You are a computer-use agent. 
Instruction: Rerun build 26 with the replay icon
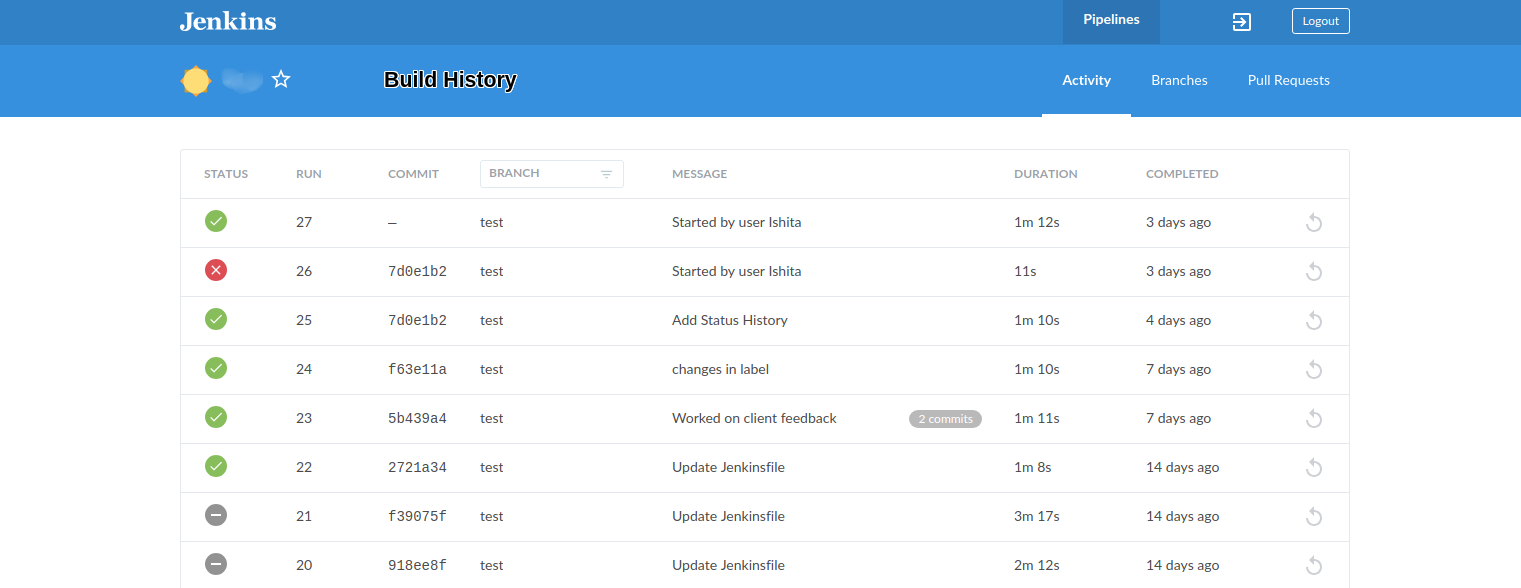point(1314,271)
